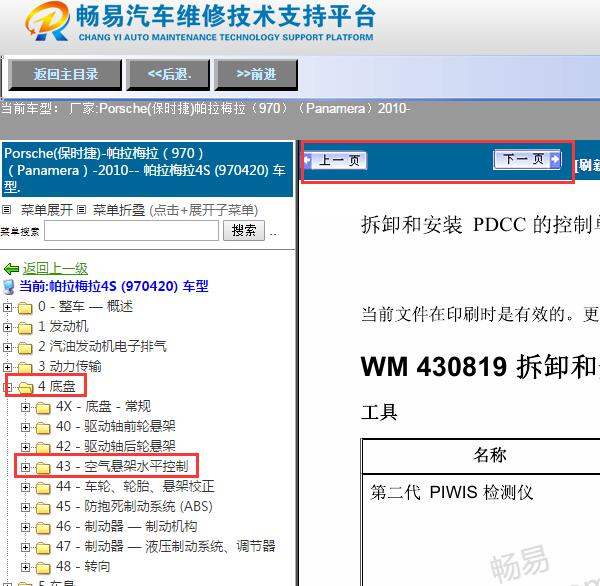Click the folder icon for 45 - 防抱死制动系统
Viewport: 600px width, 586px height.
tap(43, 508)
